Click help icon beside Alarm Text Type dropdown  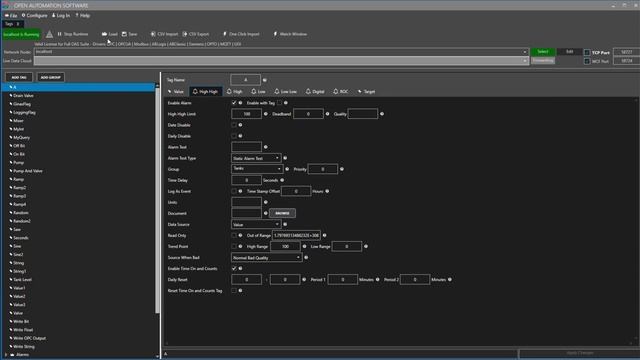[x=285, y=158]
